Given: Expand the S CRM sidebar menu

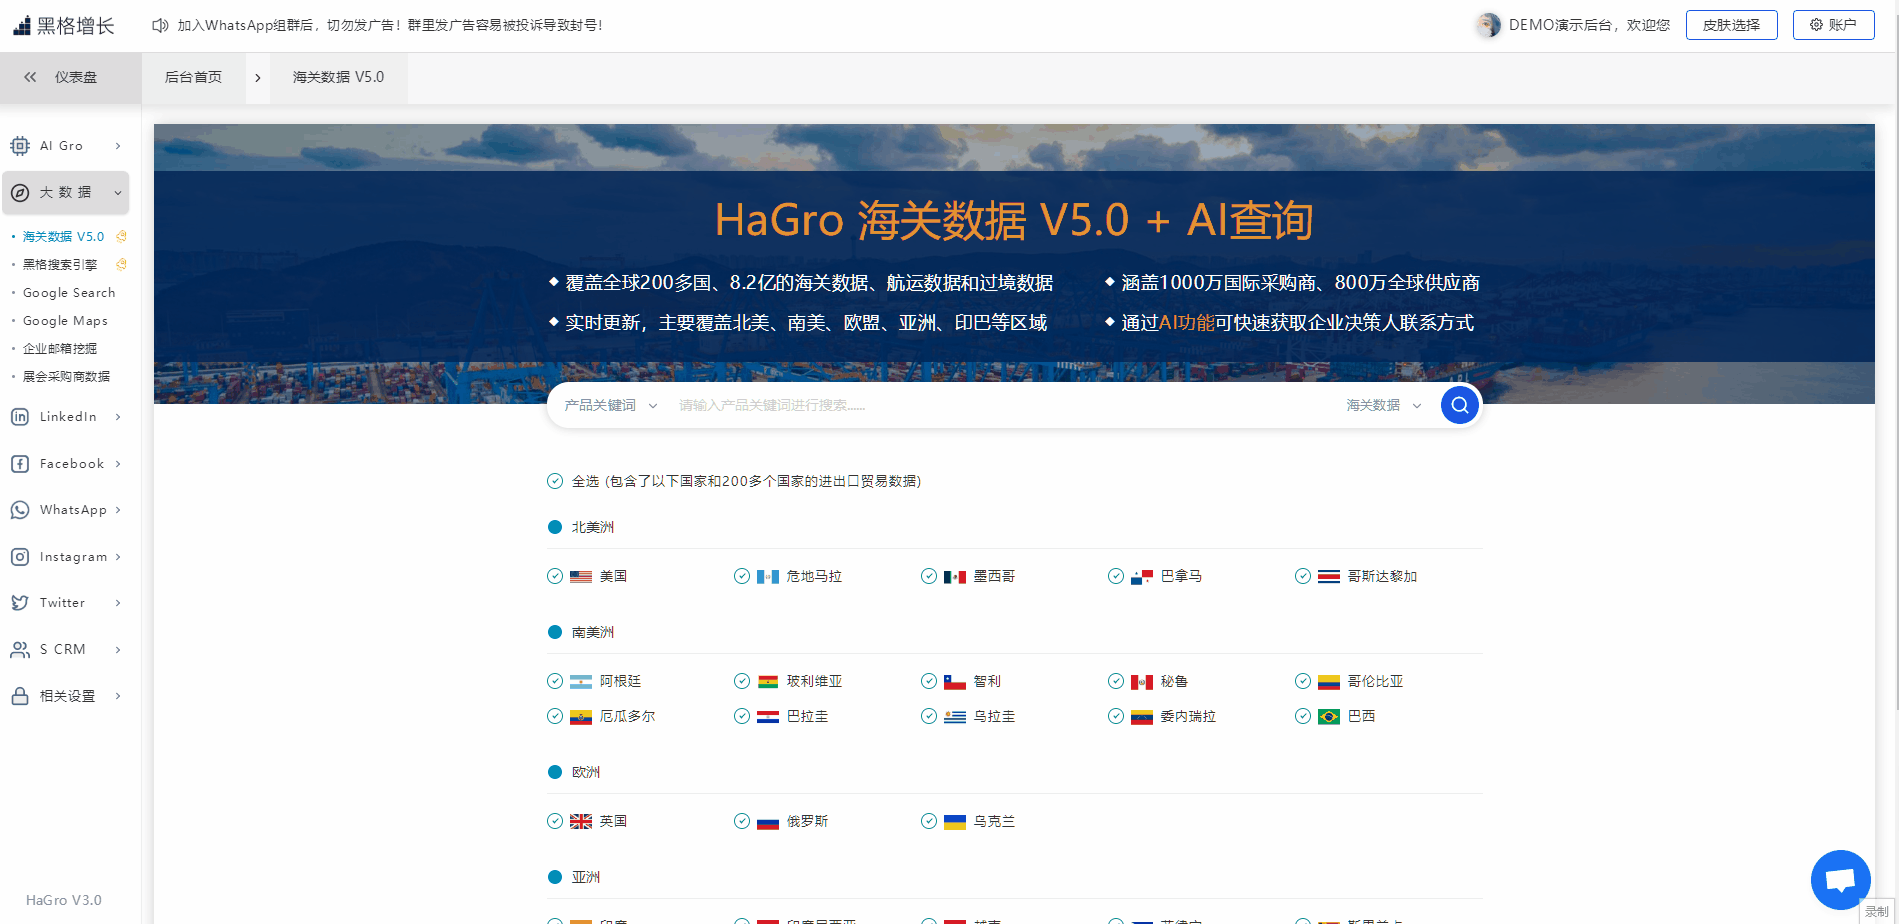Looking at the screenshot, I should [66, 649].
